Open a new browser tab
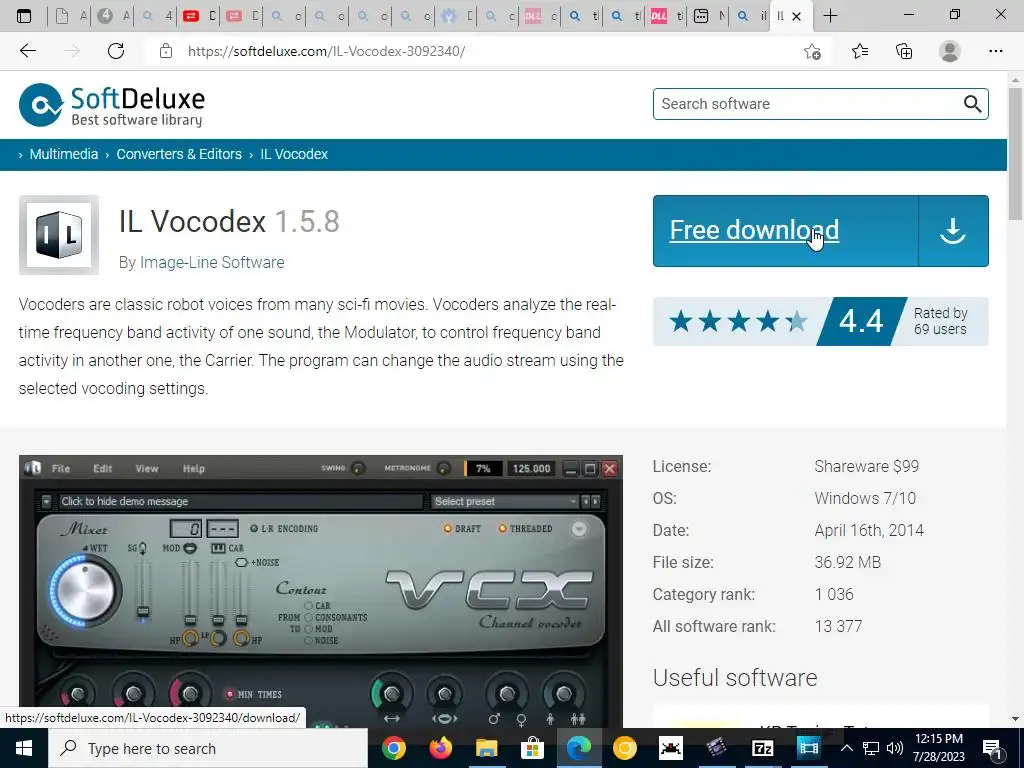The width and height of the screenshot is (1024, 768). (x=830, y=16)
